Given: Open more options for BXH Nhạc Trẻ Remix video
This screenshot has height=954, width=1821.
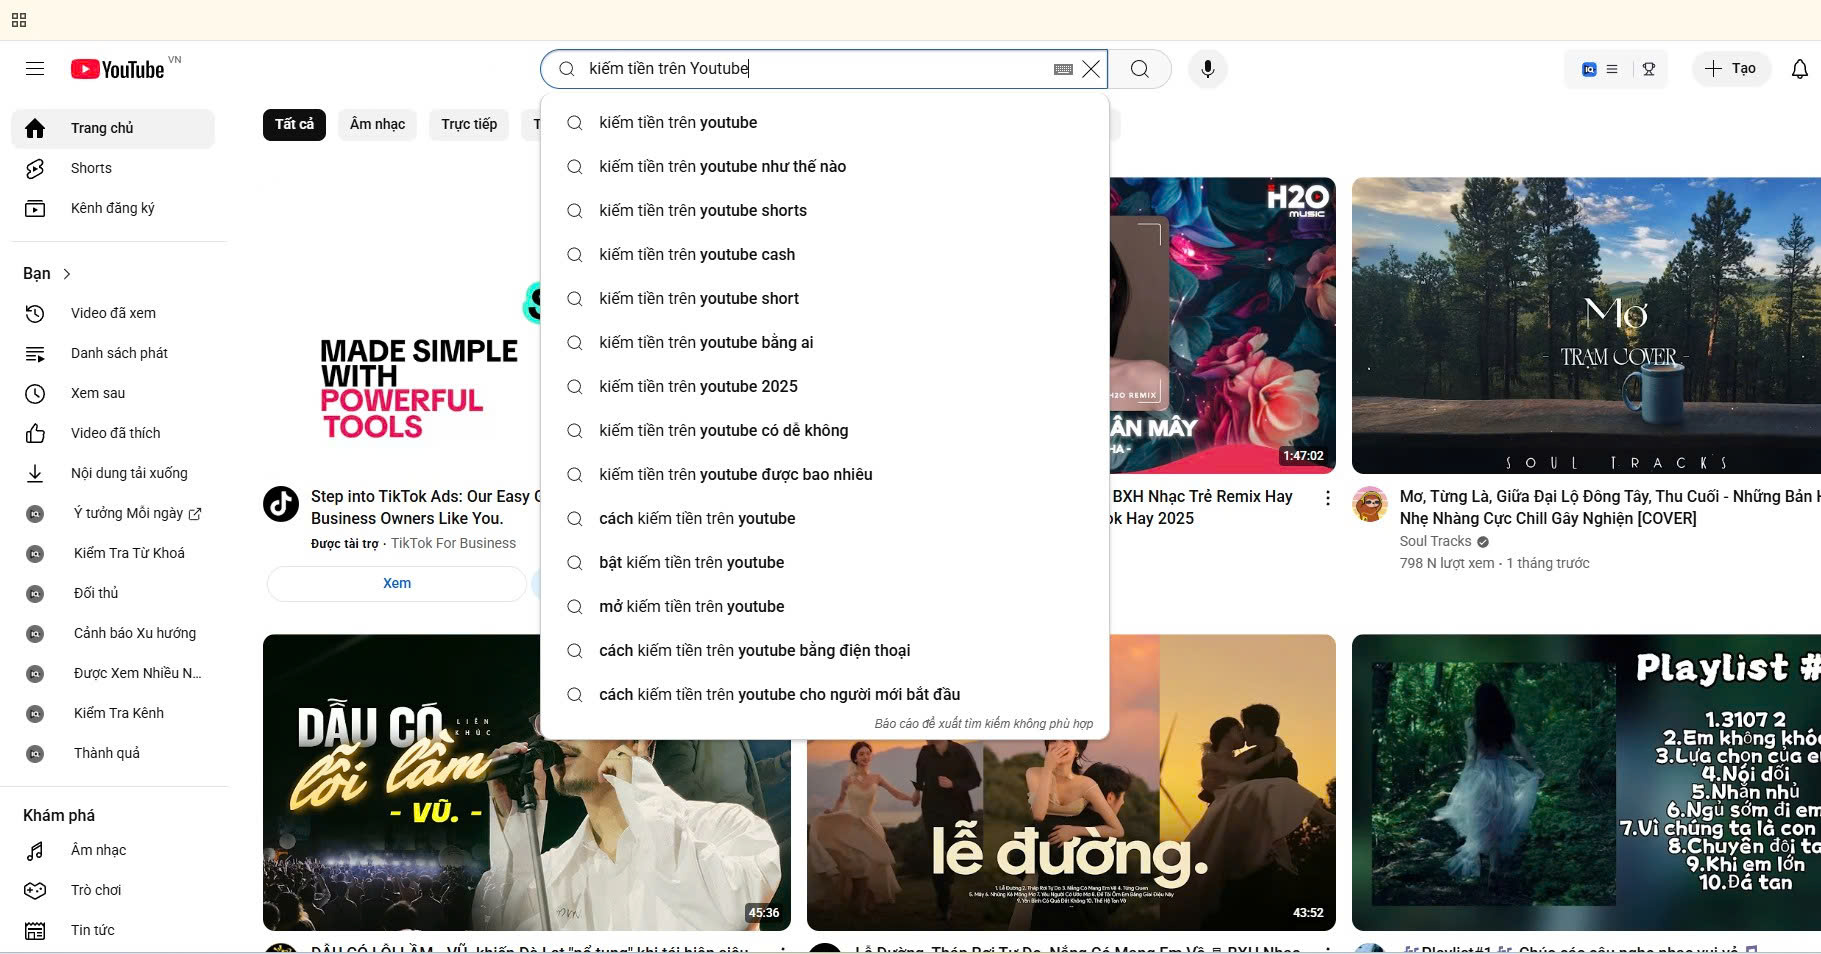Looking at the screenshot, I should click(x=1327, y=498).
